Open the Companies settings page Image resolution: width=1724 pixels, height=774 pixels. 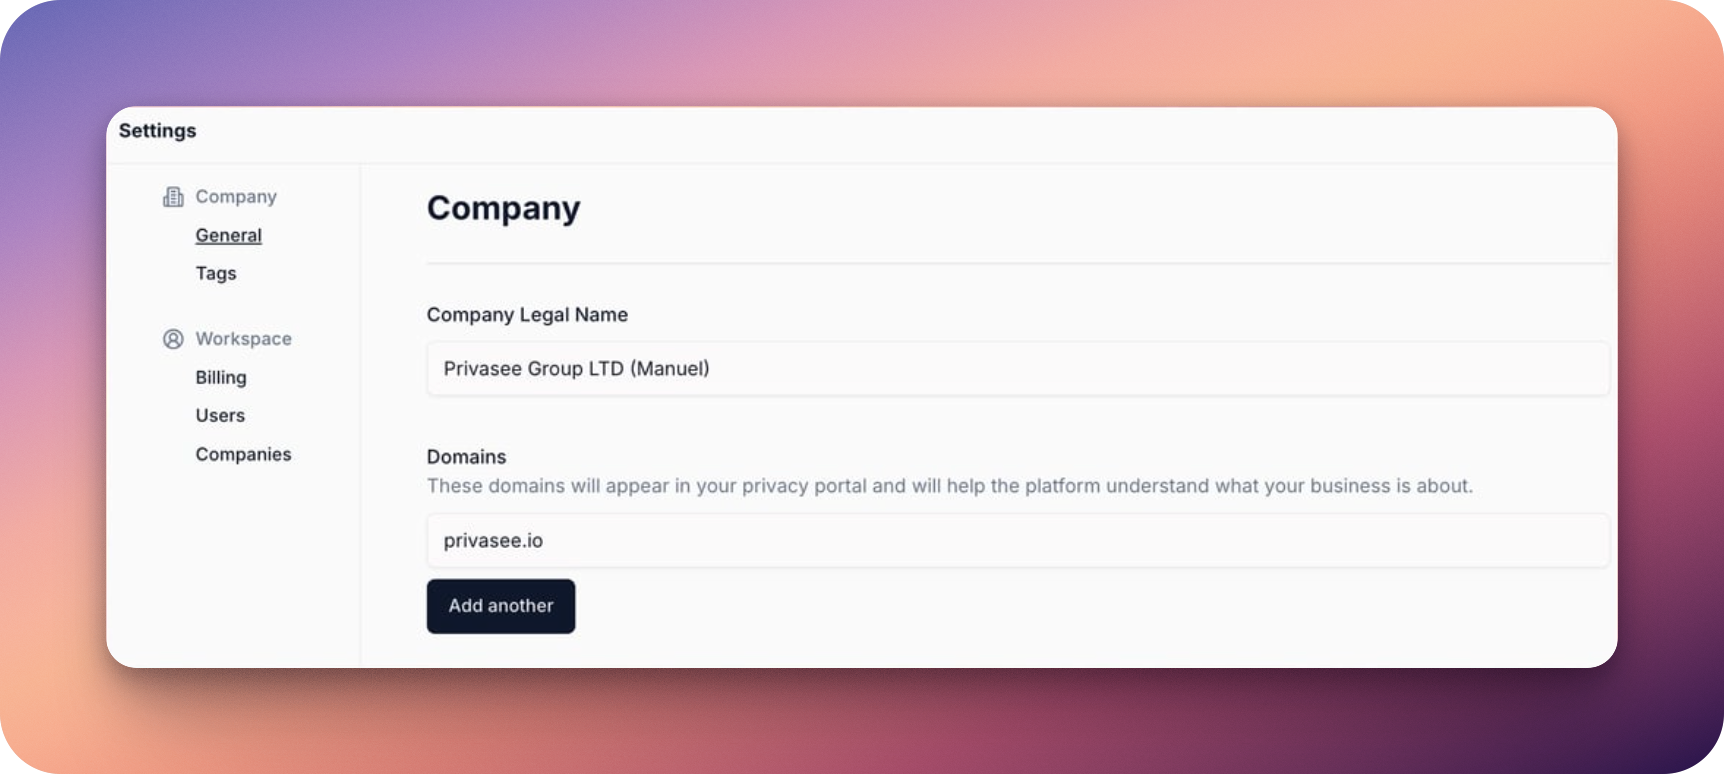[243, 454]
